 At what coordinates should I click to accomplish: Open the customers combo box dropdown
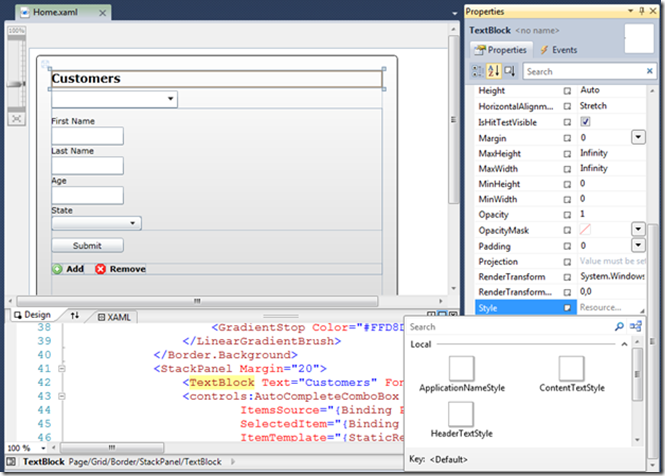coord(170,99)
